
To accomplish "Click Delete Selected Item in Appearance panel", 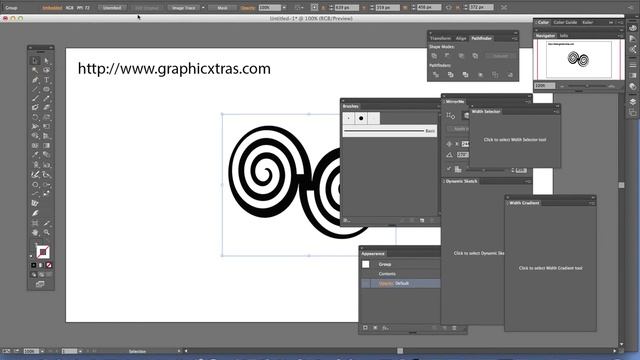I will click(454, 328).
